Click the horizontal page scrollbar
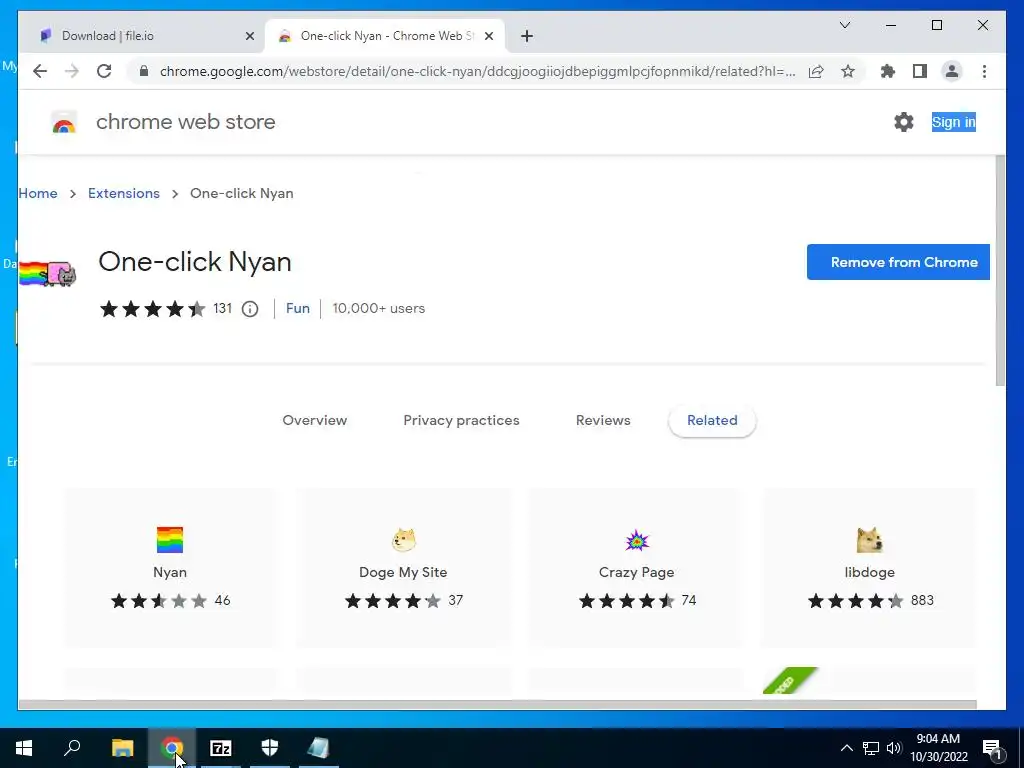 tap(497, 705)
